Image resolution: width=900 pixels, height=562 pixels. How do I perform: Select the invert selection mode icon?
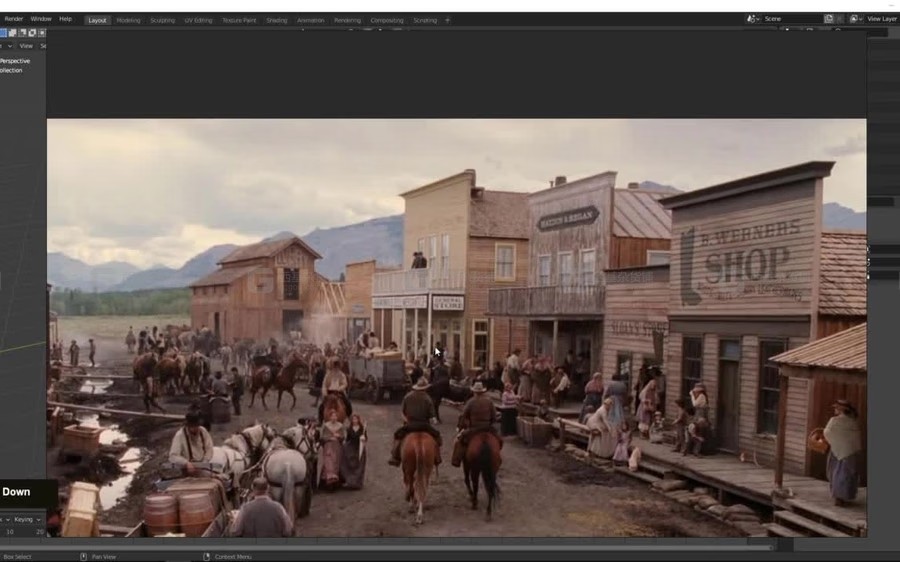click(32, 33)
